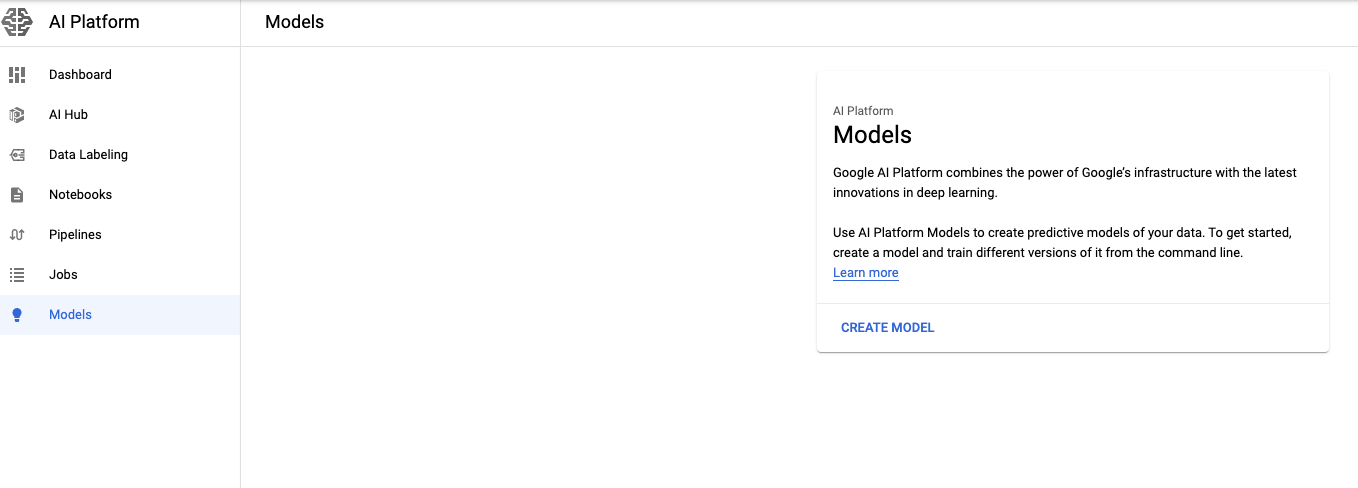Select Data Labeling in the sidebar
The height and width of the screenshot is (488, 1358).
[88, 155]
